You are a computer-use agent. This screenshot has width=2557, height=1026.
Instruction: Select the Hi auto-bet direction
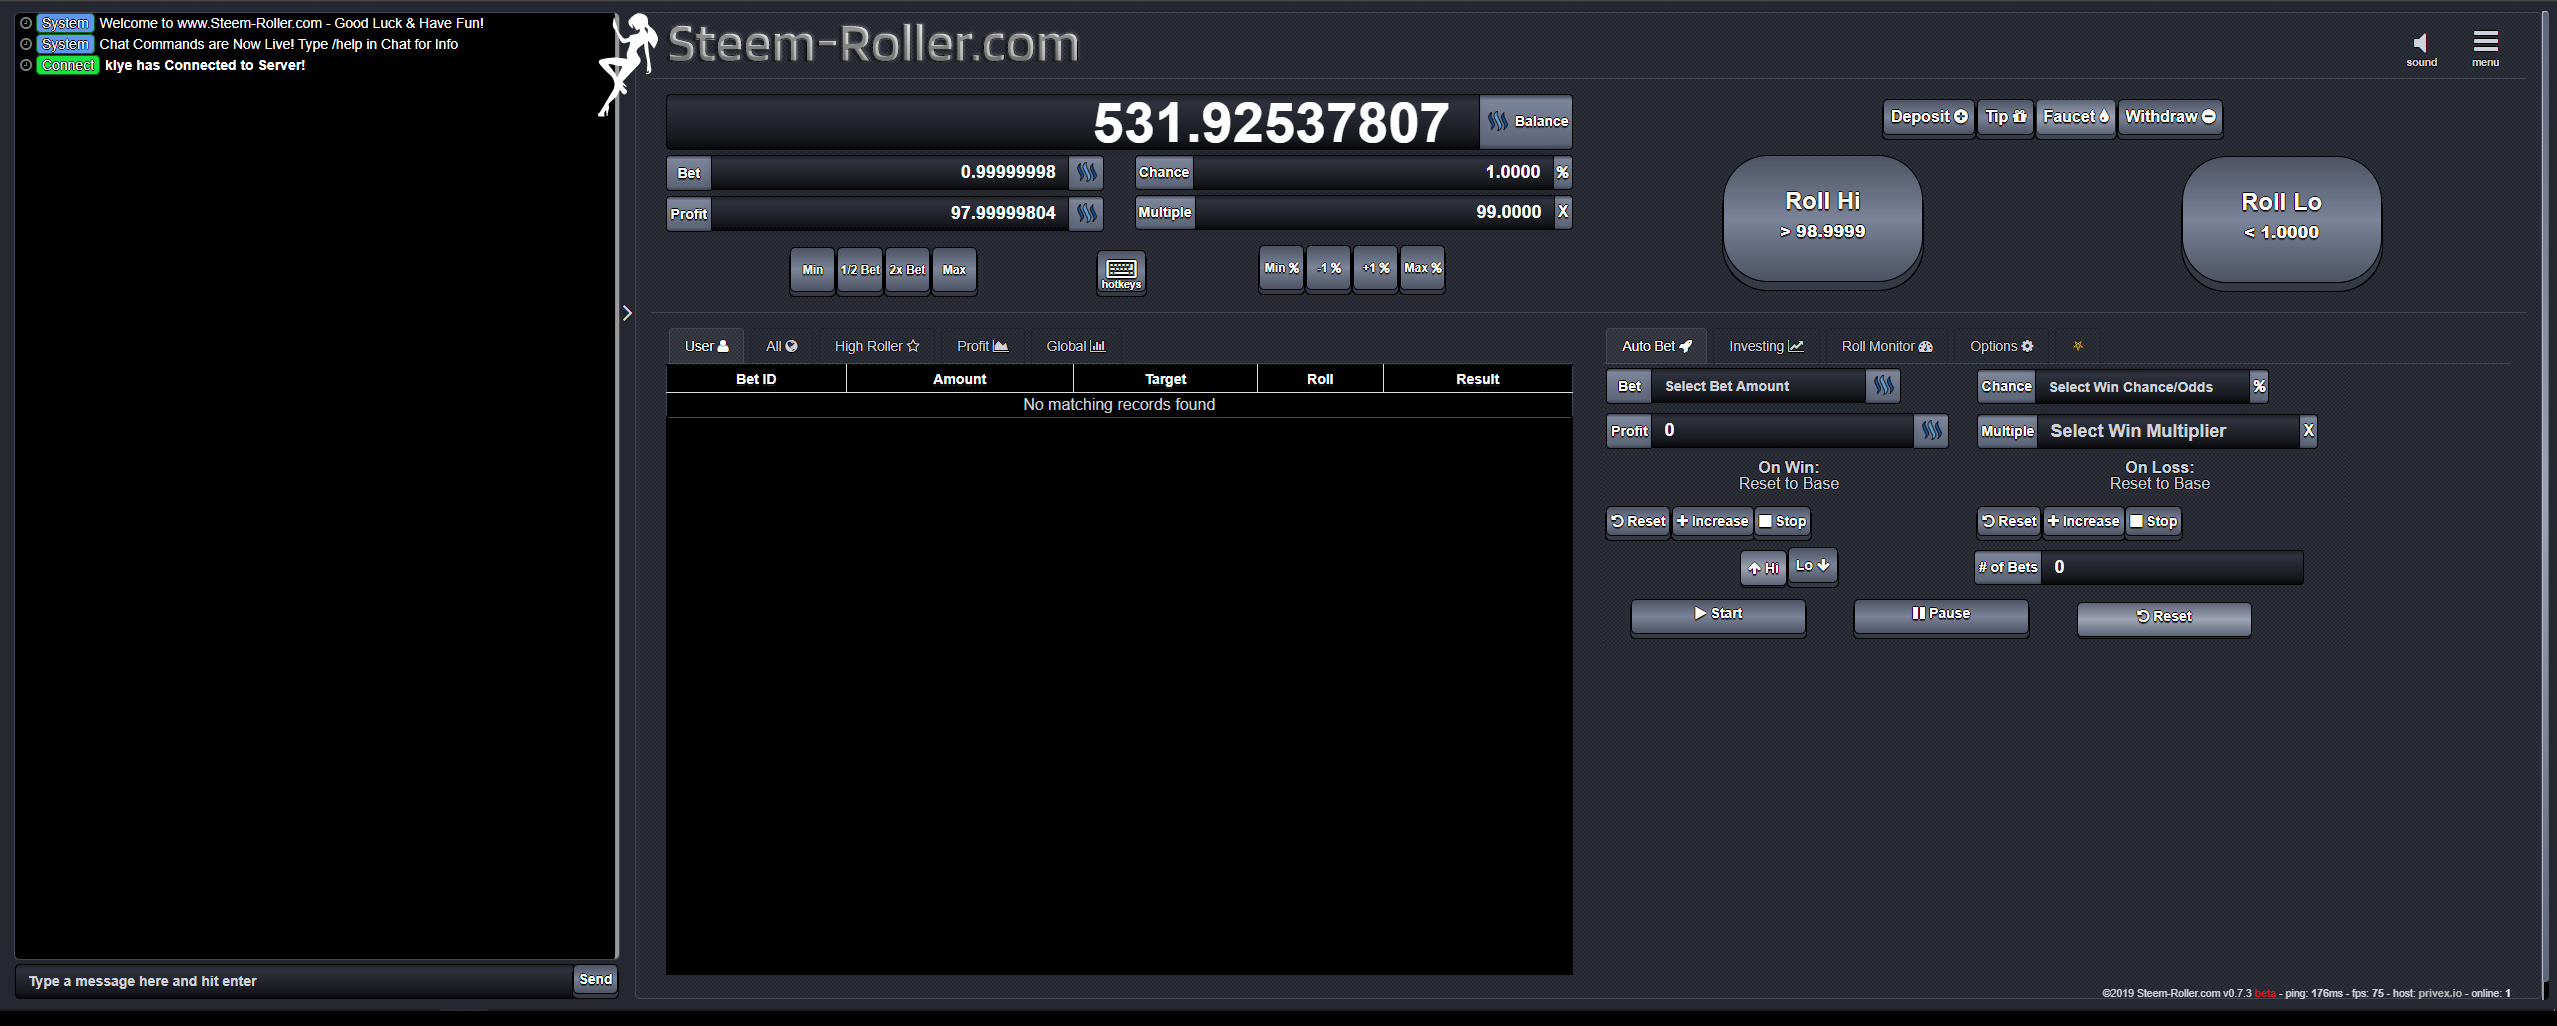[x=1763, y=568]
